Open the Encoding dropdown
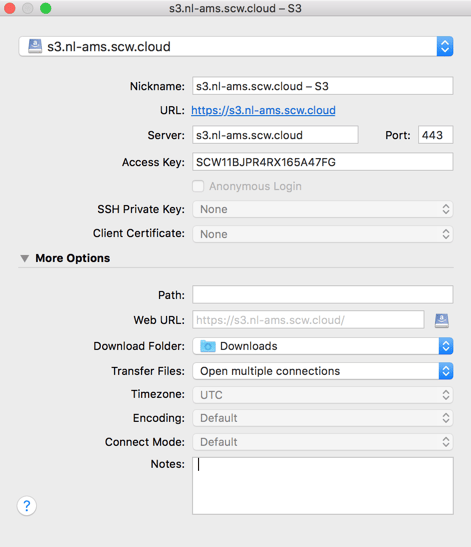Screen dimensions: 471x547 coord(323,418)
